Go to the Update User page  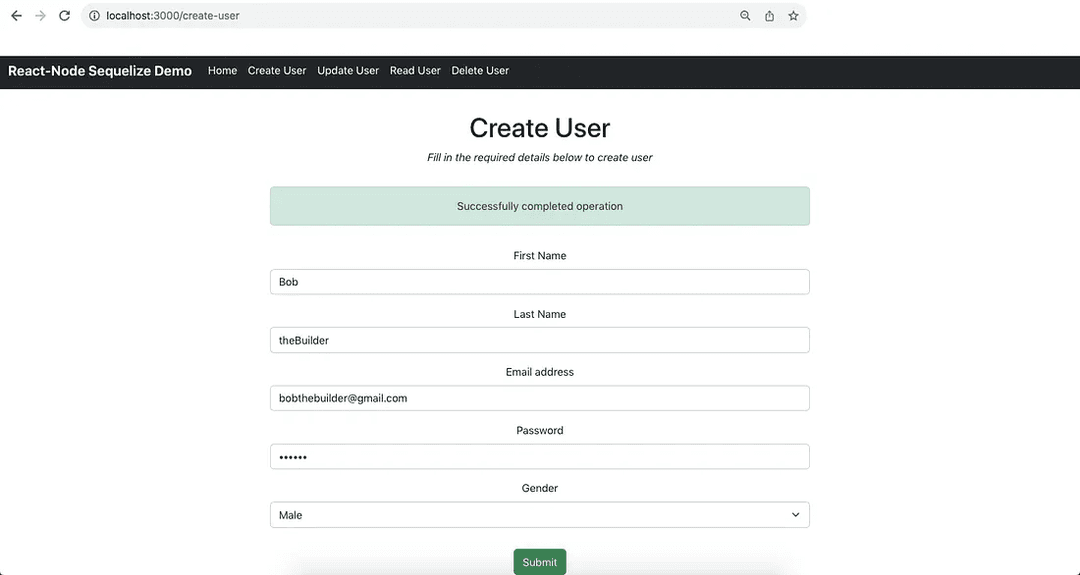(348, 71)
